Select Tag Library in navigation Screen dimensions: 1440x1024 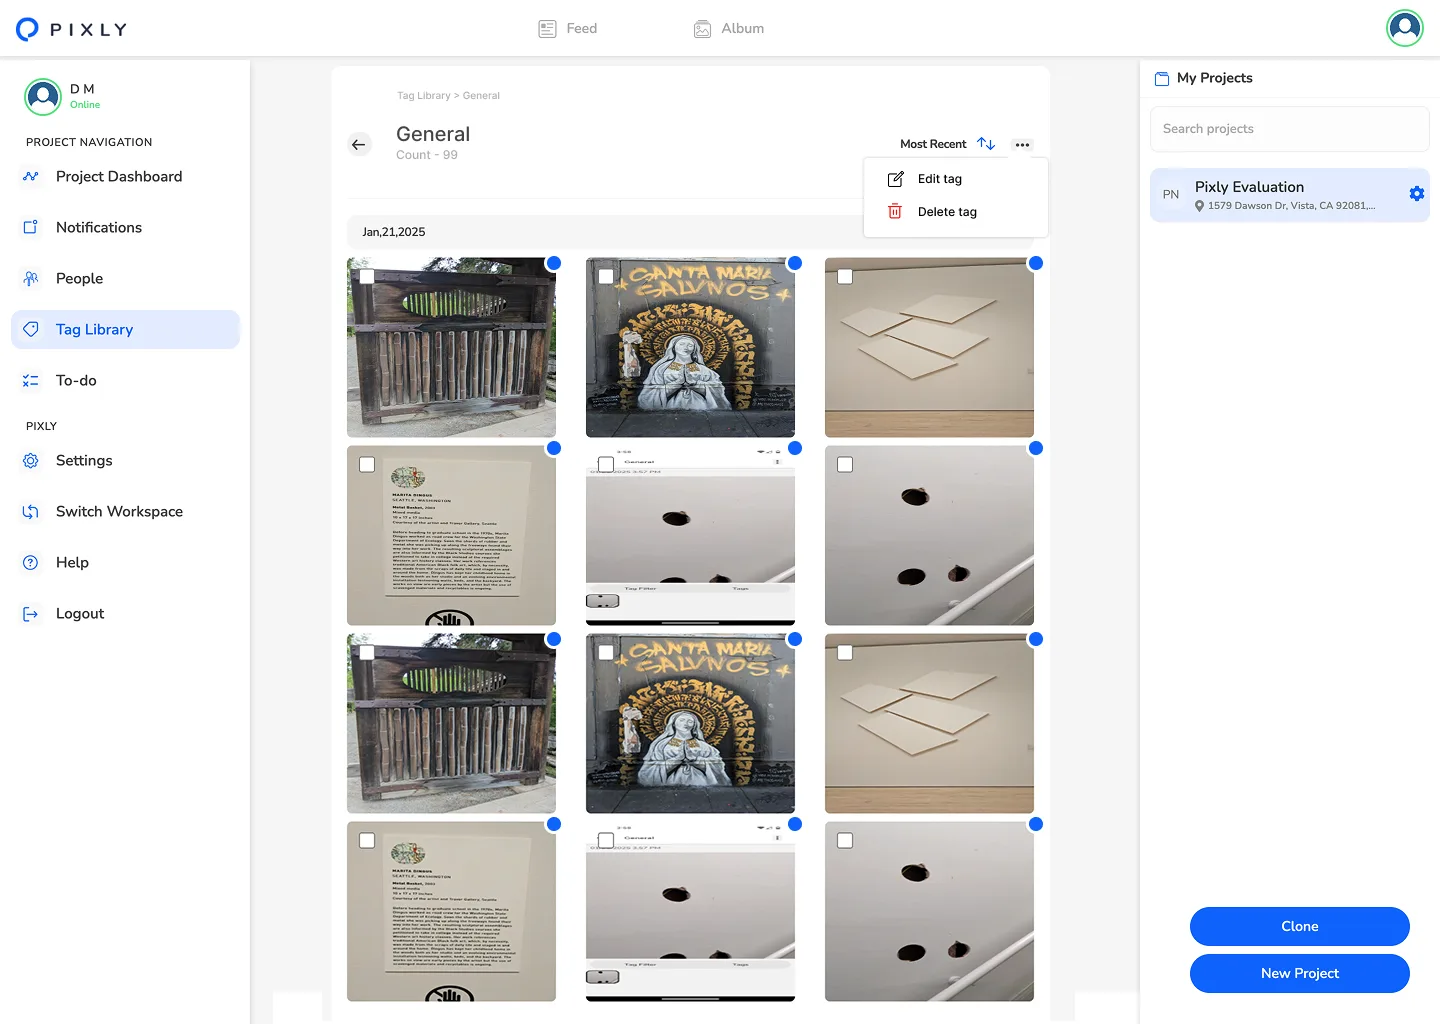[125, 330]
